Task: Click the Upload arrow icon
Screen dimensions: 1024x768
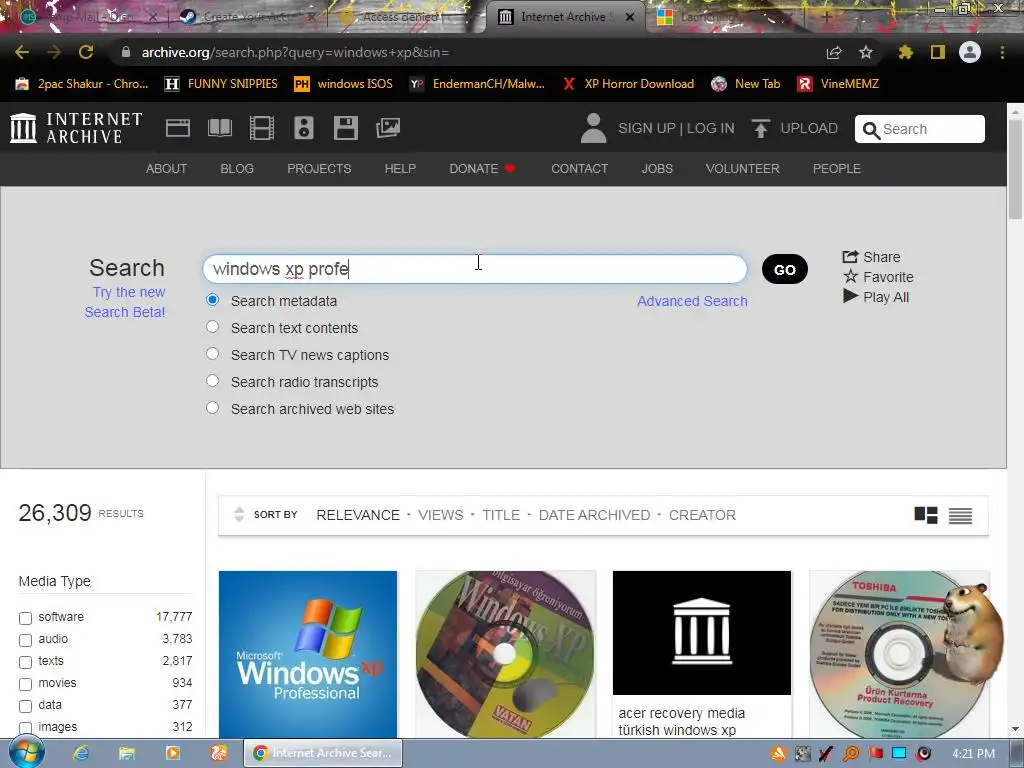Action: (x=760, y=128)
